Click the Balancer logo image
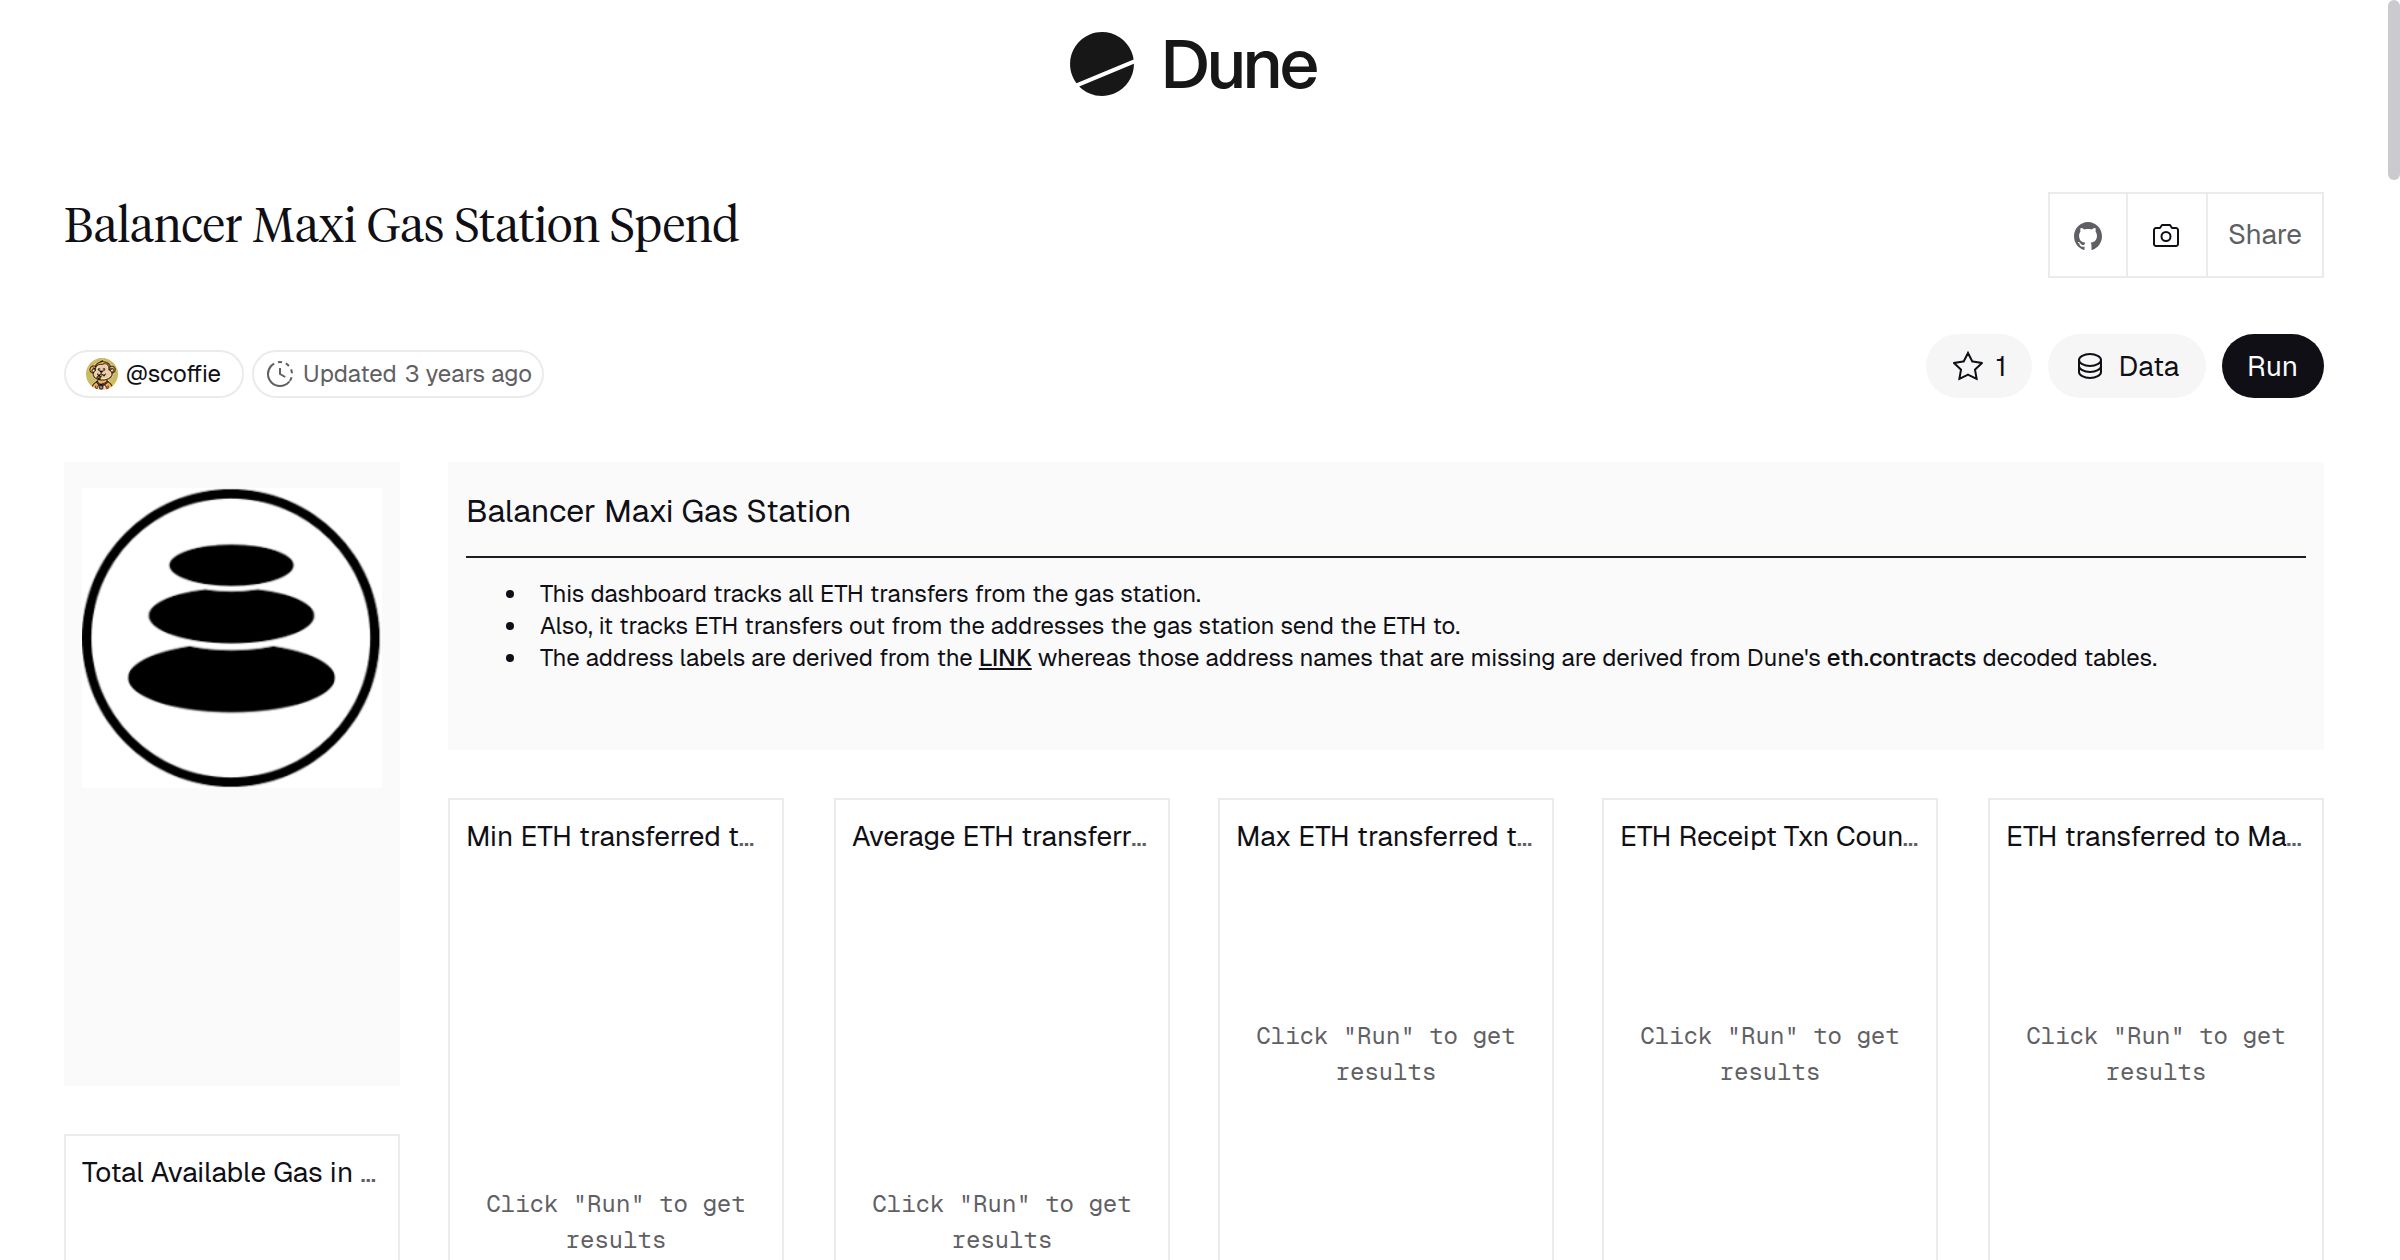The height and width of the screenshot is (1260, 2400). pyautogui.click(x=231, y=637)
